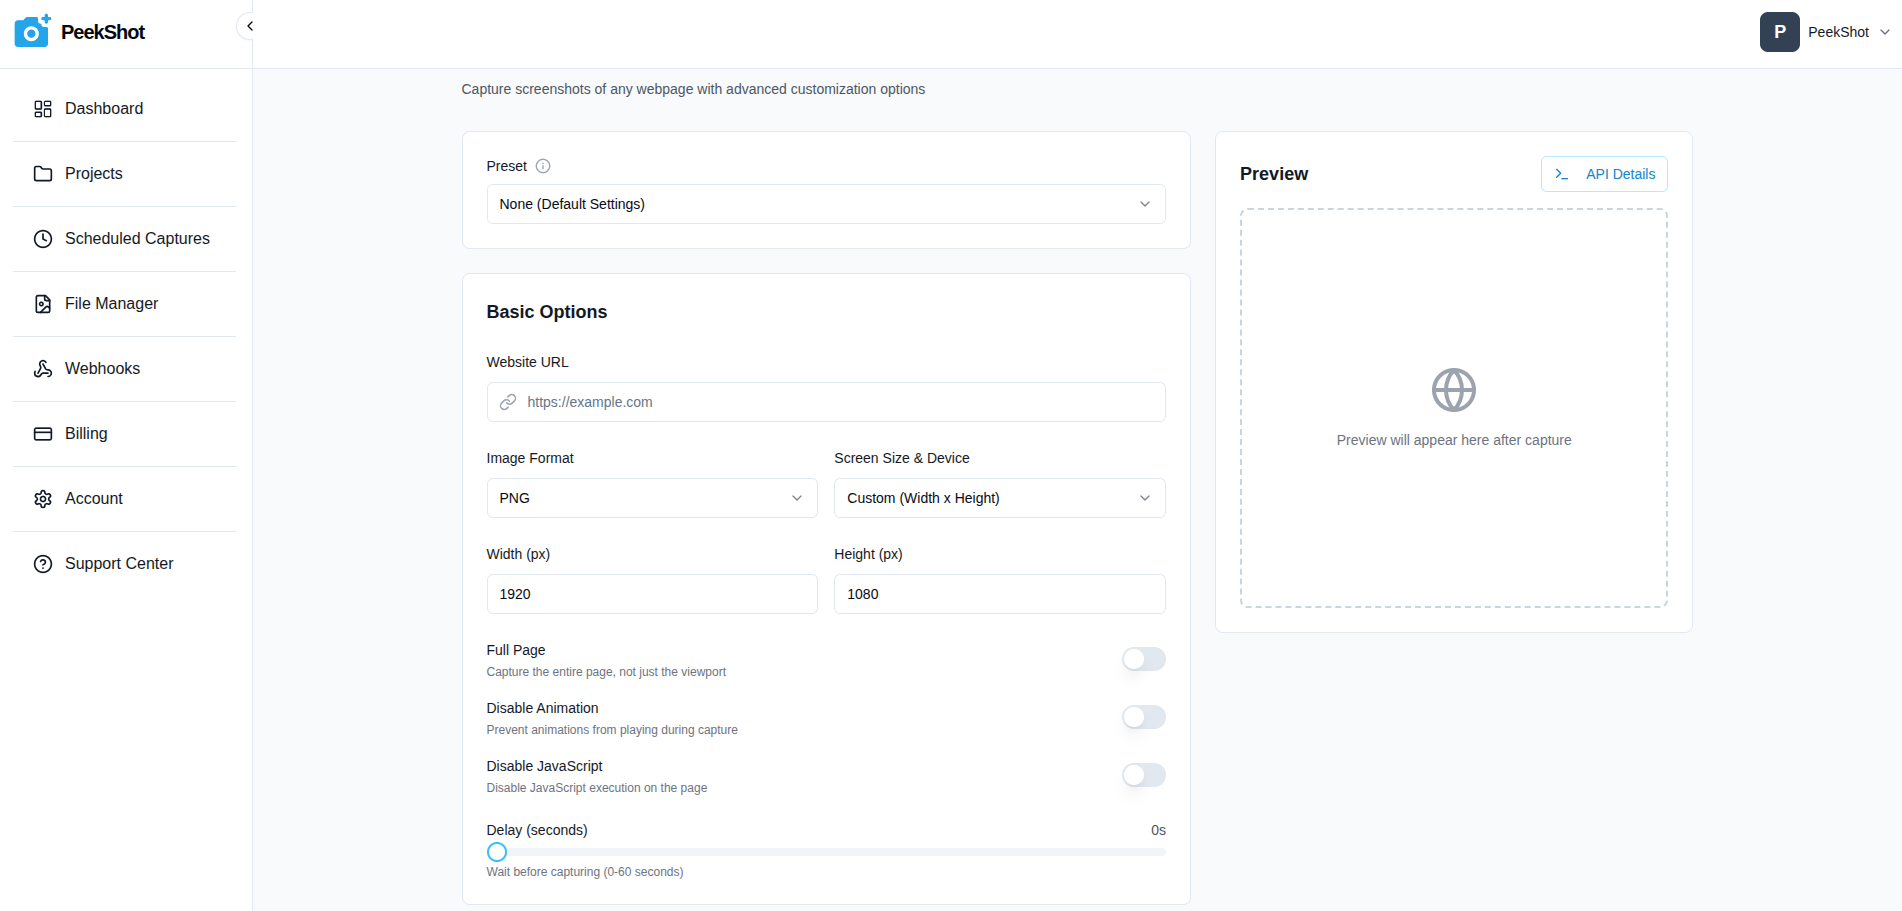Go to Account in the sidebar
This screenshot has height=911, width=1902.
tap(94, 499)
